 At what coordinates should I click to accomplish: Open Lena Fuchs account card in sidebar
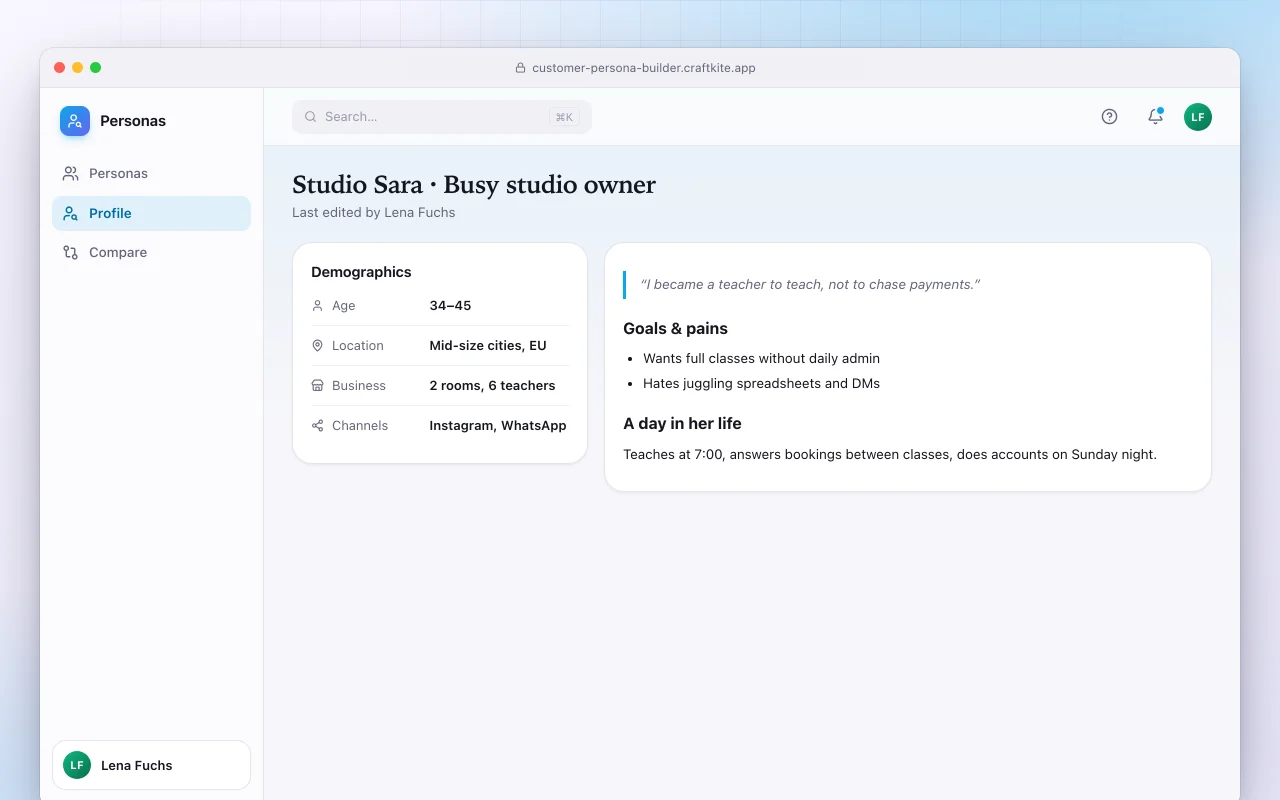[151, 765]
